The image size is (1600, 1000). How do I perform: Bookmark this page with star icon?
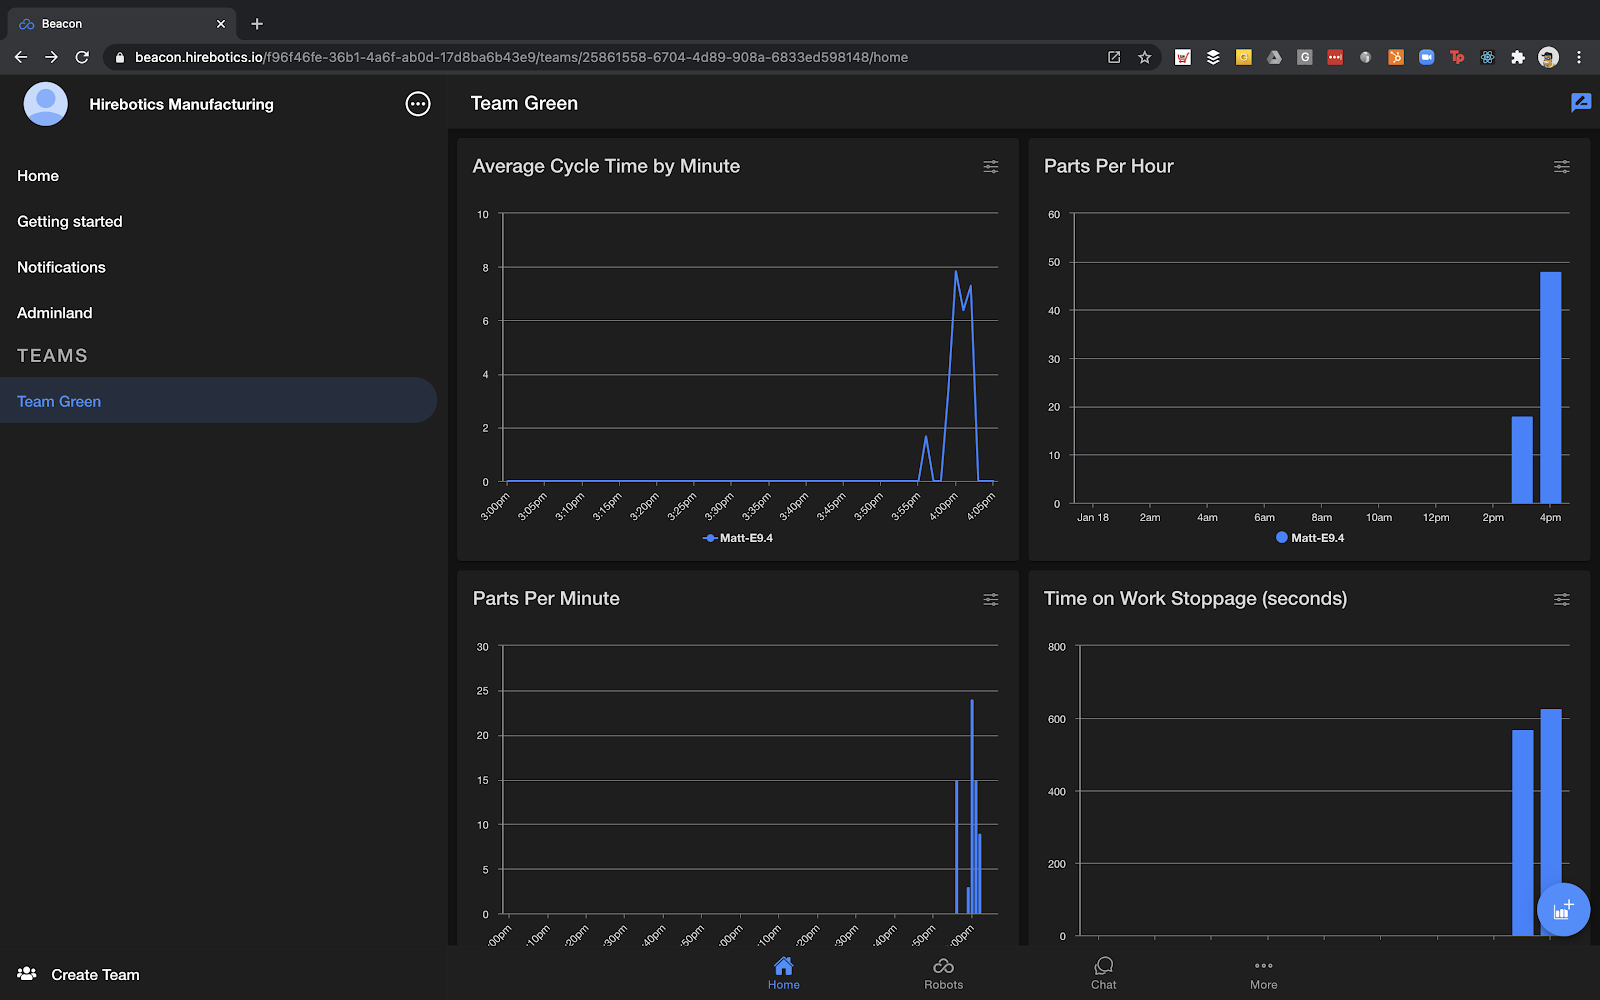[x=1144, y=58]
